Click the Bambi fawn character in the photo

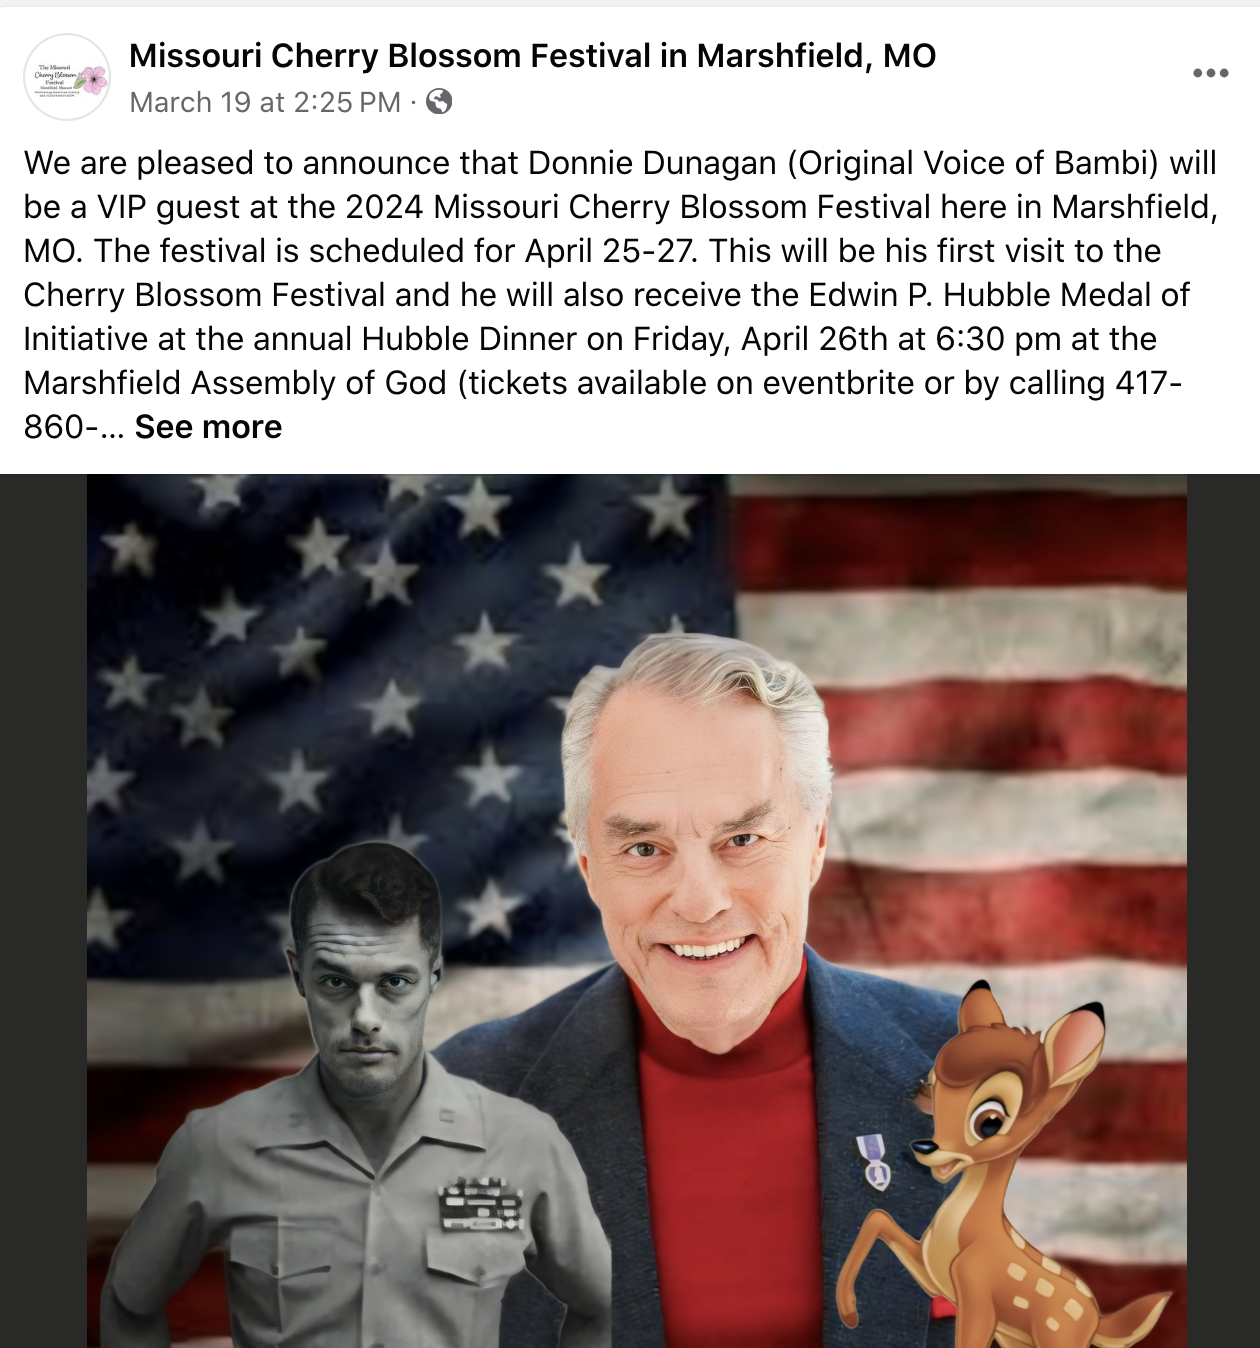[x=990, y=1170]
